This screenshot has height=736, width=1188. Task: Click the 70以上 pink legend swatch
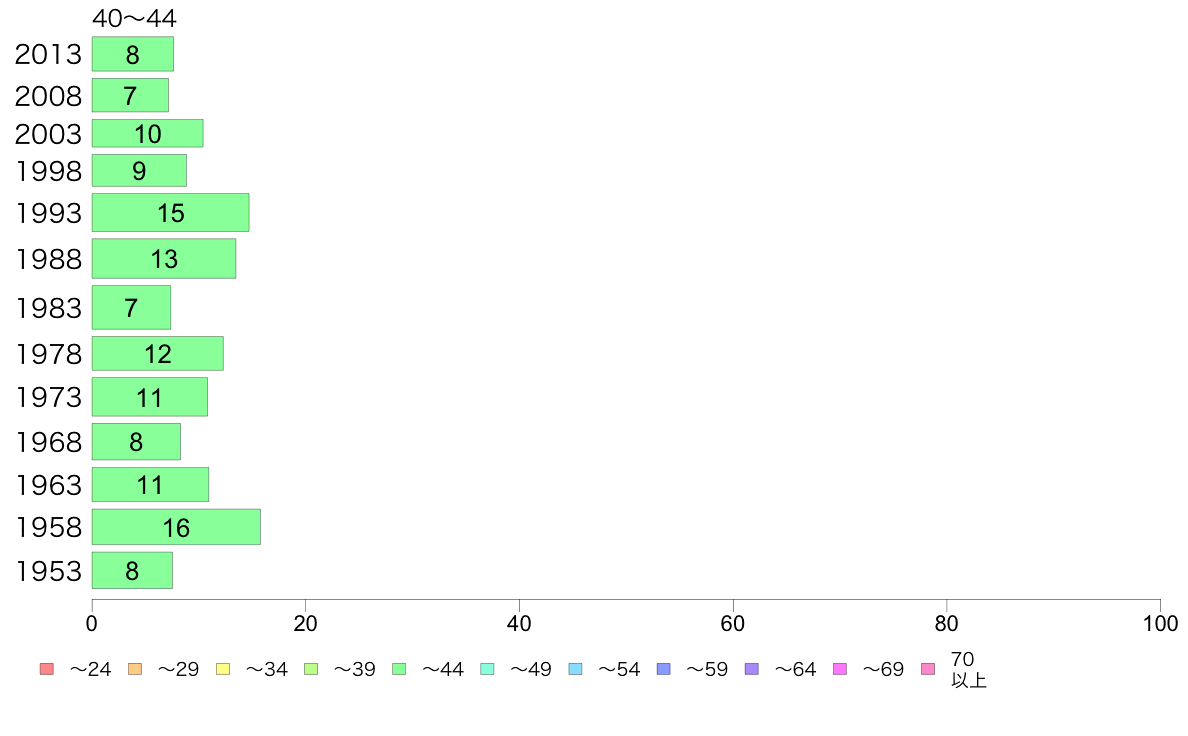click(x=928, y=669)
